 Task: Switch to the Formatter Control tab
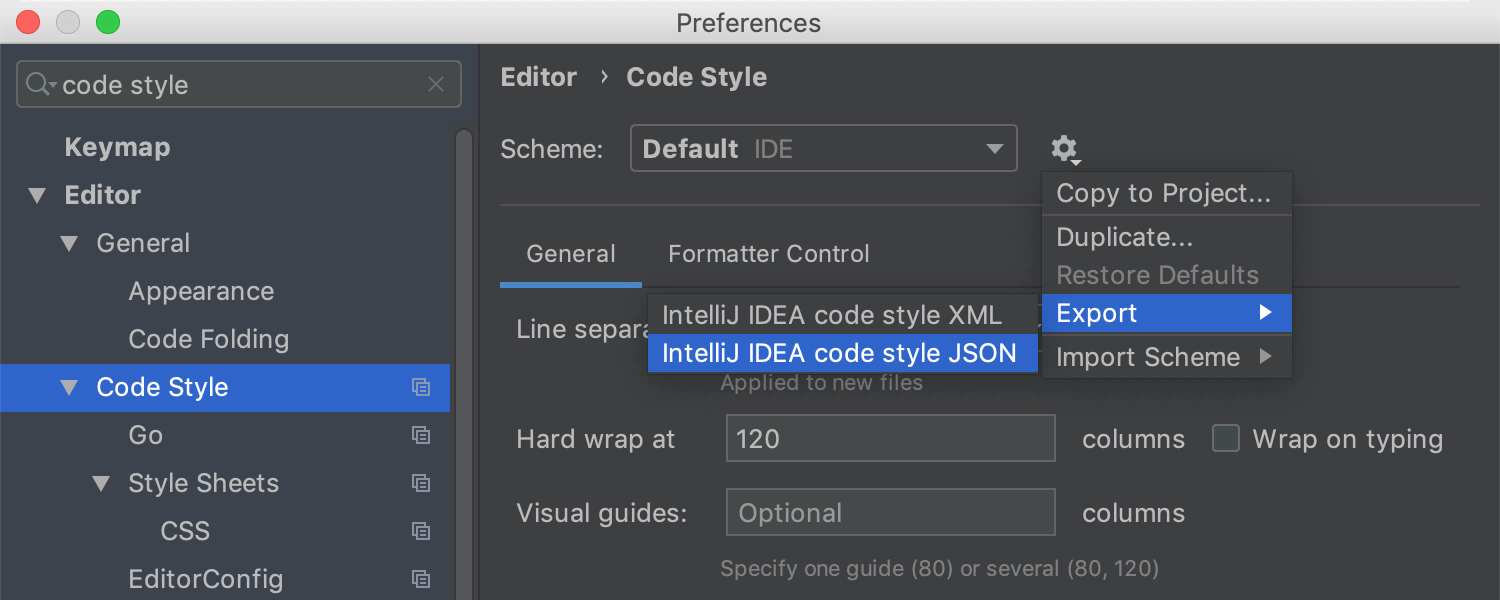coord(768,254)
